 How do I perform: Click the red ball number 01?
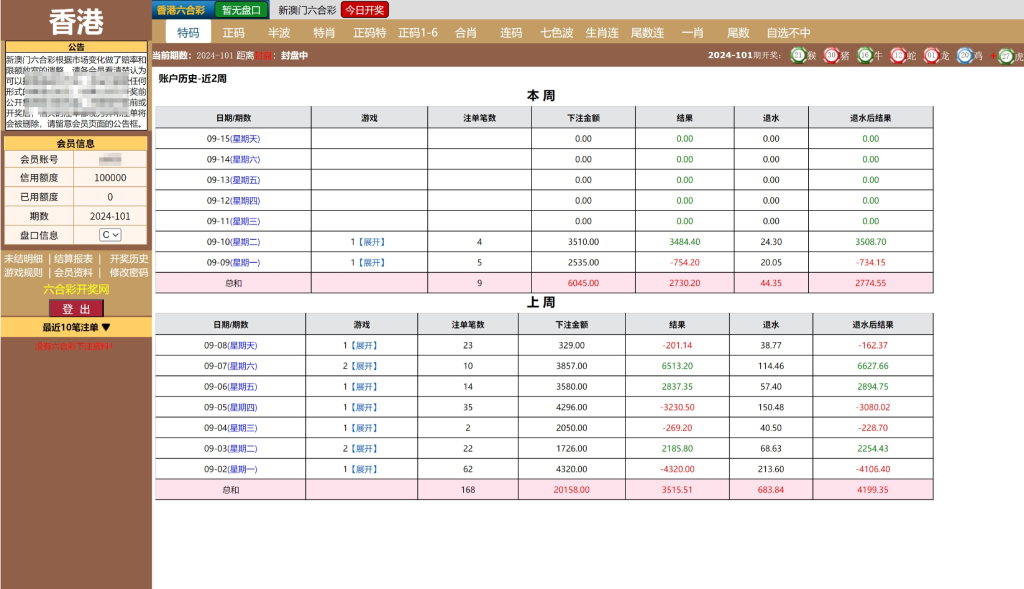[x=931, y=56]
